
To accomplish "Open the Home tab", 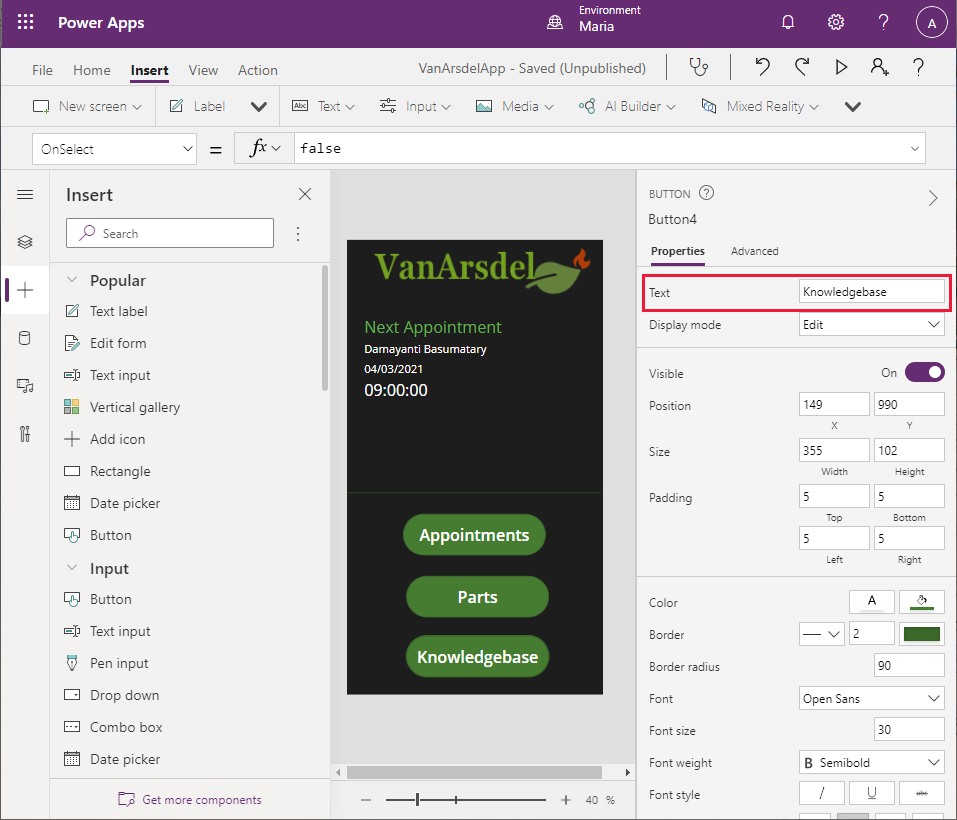I will tap(92, 70).
